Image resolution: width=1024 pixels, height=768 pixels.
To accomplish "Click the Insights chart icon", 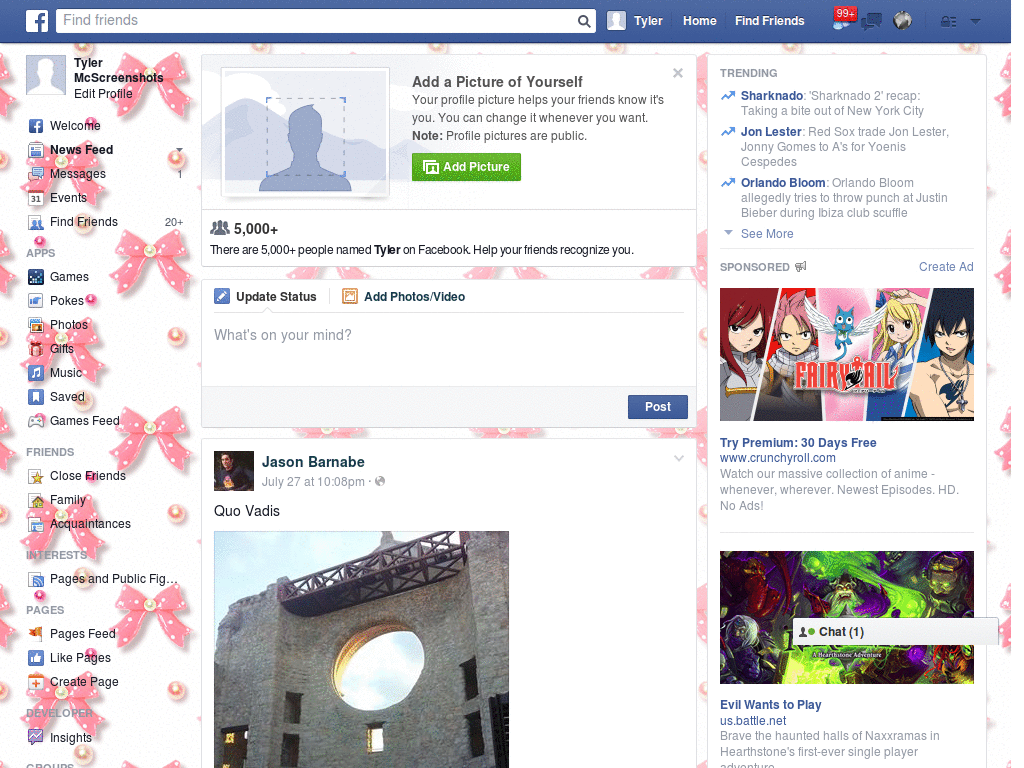I will pyautogui.click(x=36, y=737).
